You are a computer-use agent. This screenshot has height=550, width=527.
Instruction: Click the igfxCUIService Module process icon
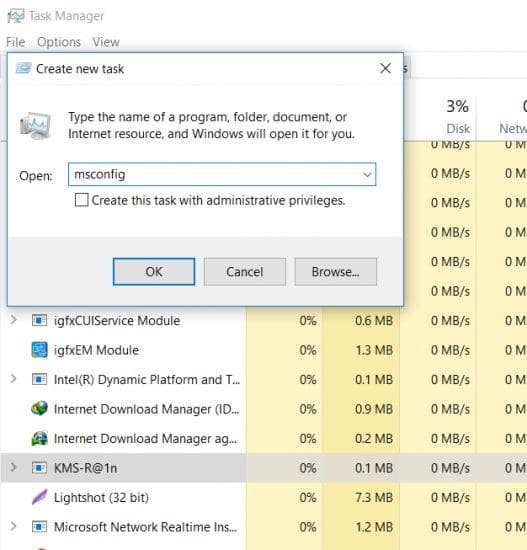(39, 320)
